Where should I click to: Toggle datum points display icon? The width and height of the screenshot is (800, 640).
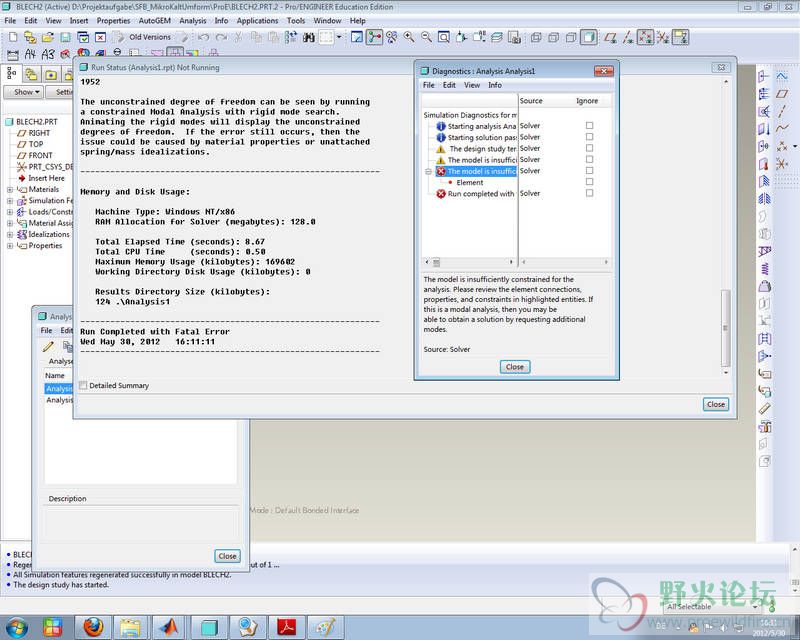[x=645, y=37]
